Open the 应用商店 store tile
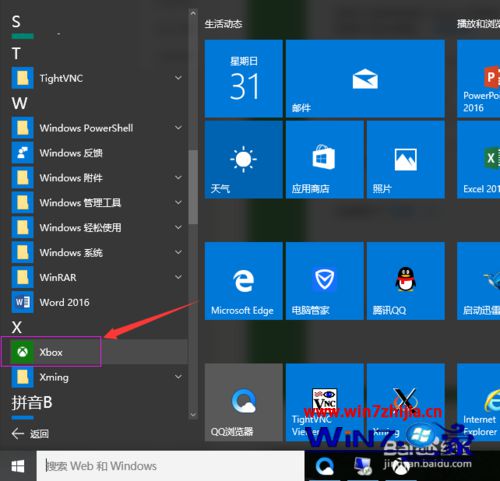 click(325, 160)
